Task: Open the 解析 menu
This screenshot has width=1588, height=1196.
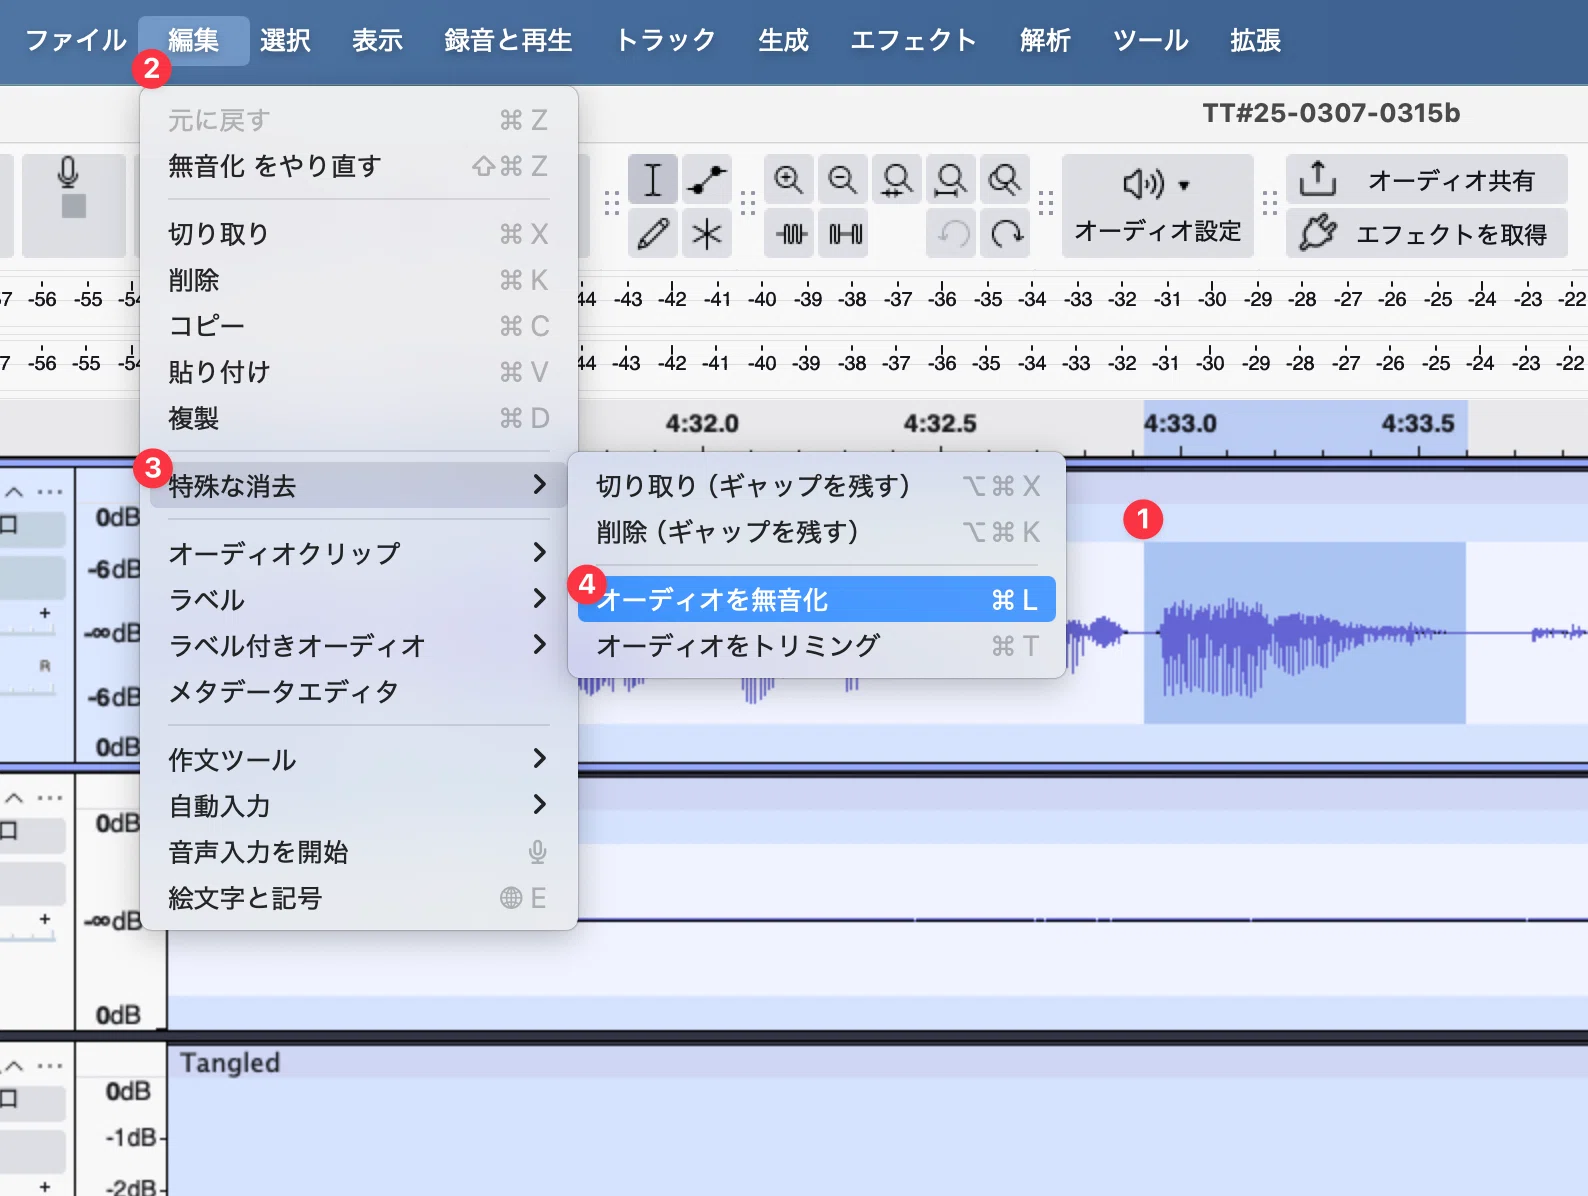Action: tap(1045, 41)
